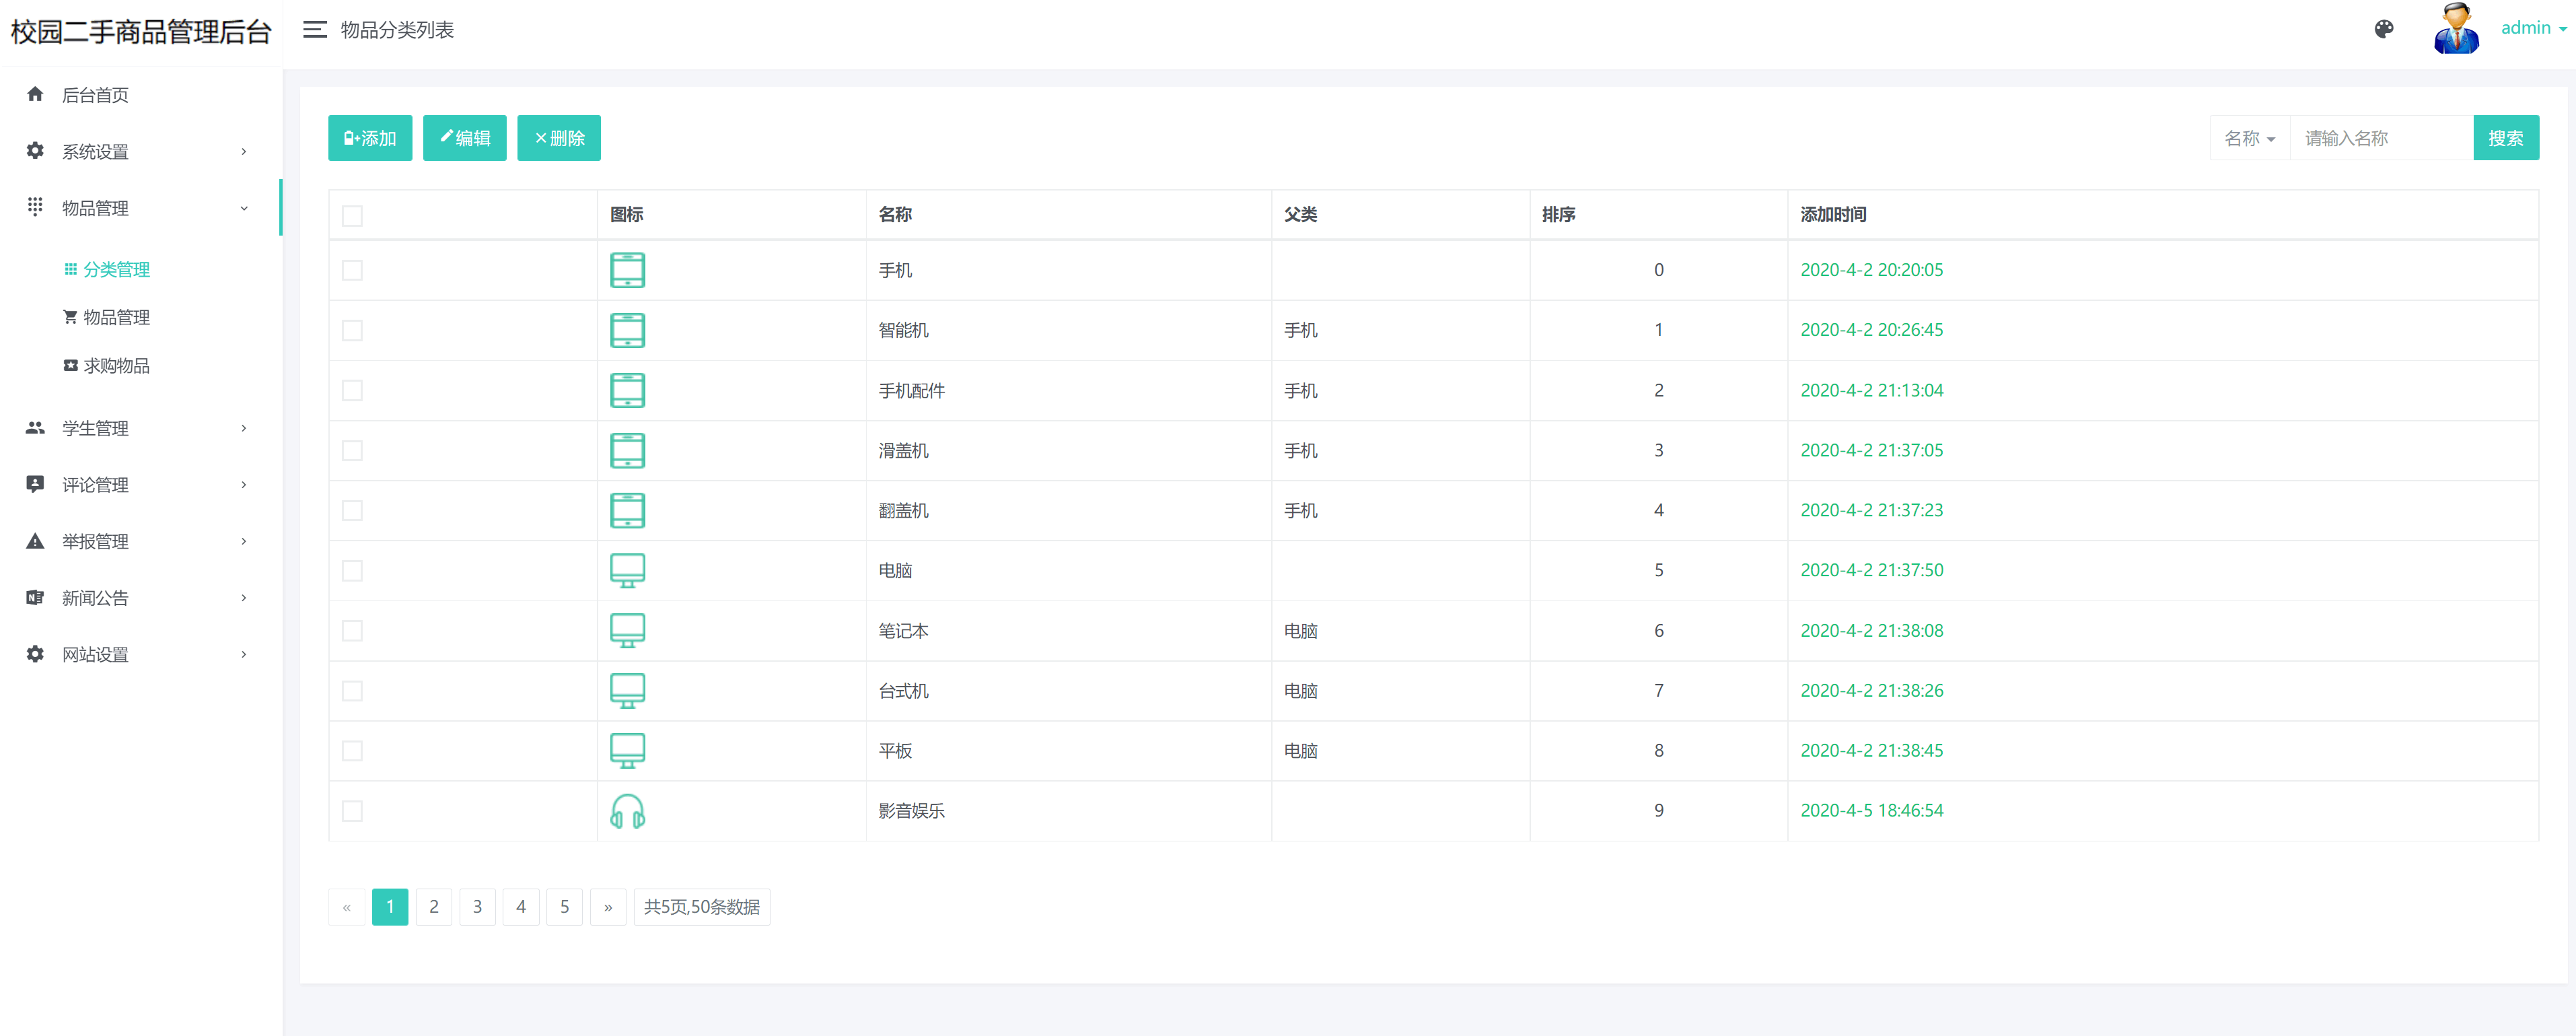Click the ticket icon beside 求购物品
The image size is (2576, 1036).
click(70, 365)
